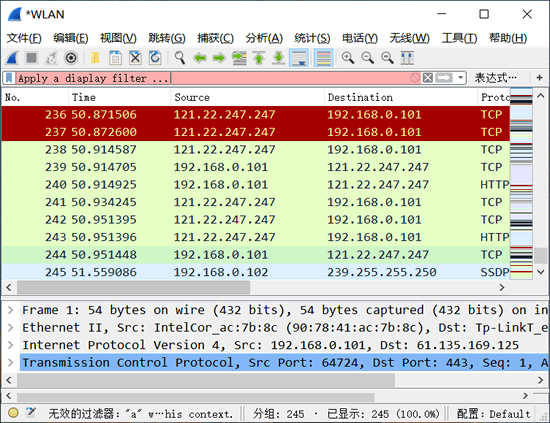Image resolution: width=550 pixels, height=423 pixels.
Task: Stop the running packet capture
Action: point(32,58)
